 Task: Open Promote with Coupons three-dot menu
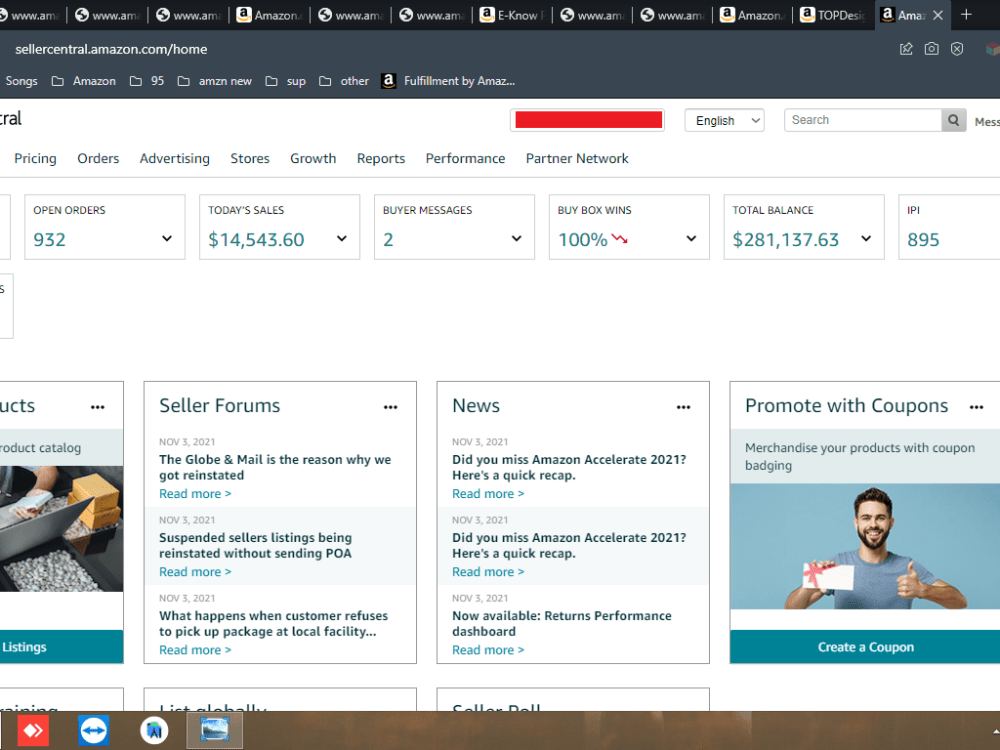[976, 407]
